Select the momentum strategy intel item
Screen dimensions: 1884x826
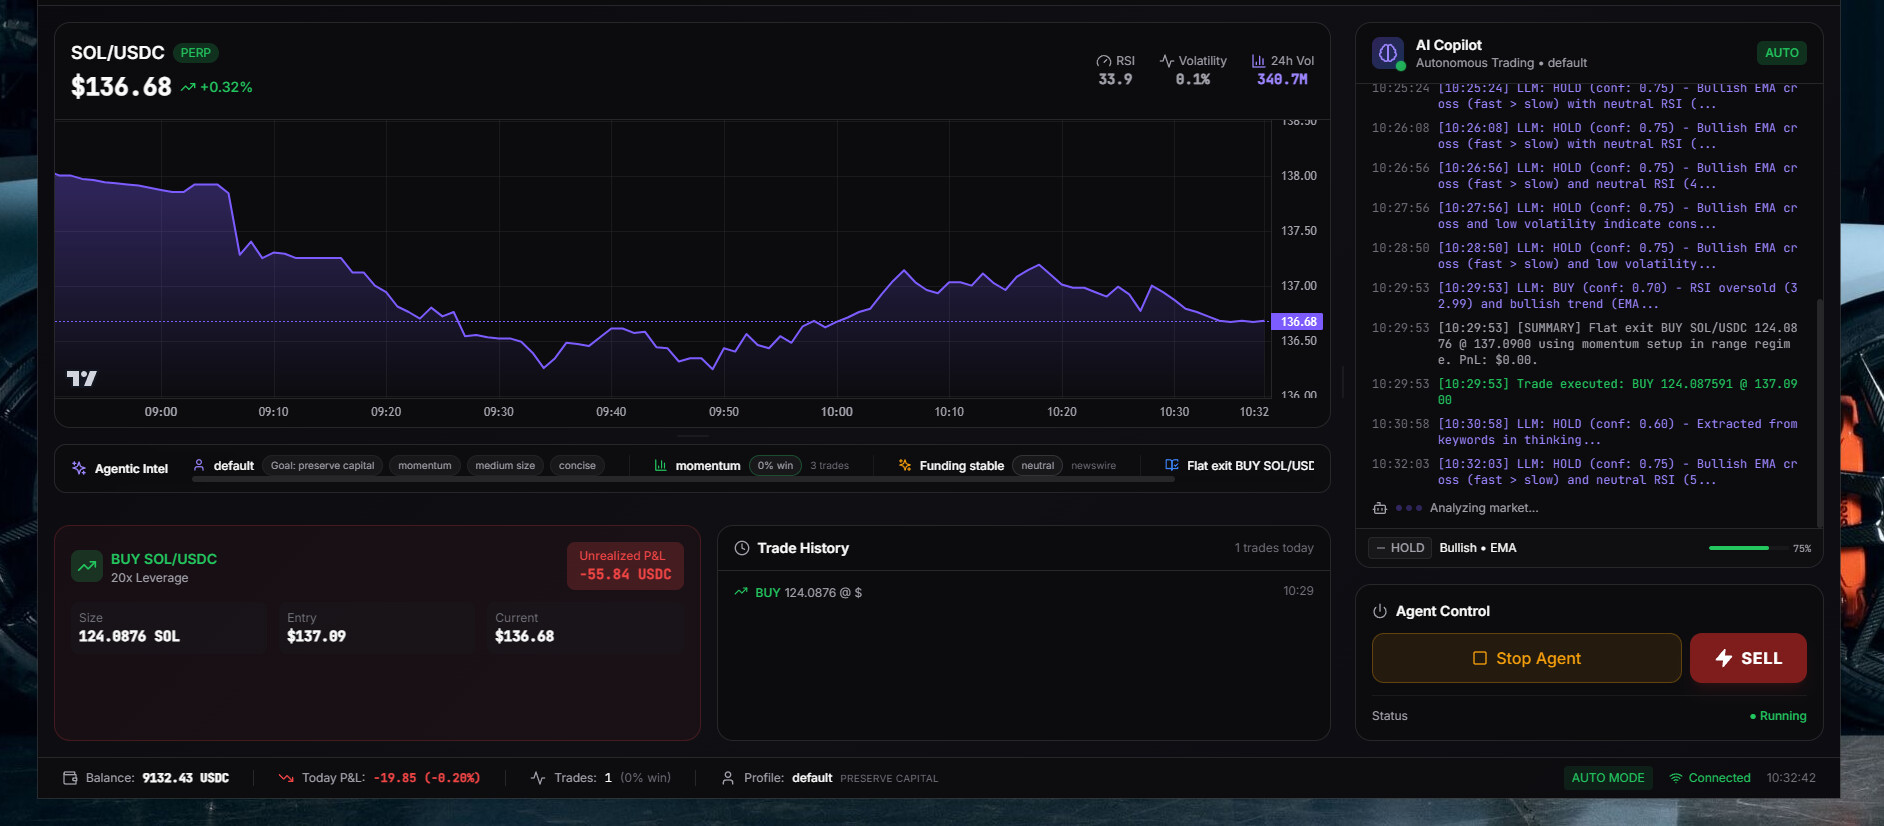pos(707,466)
